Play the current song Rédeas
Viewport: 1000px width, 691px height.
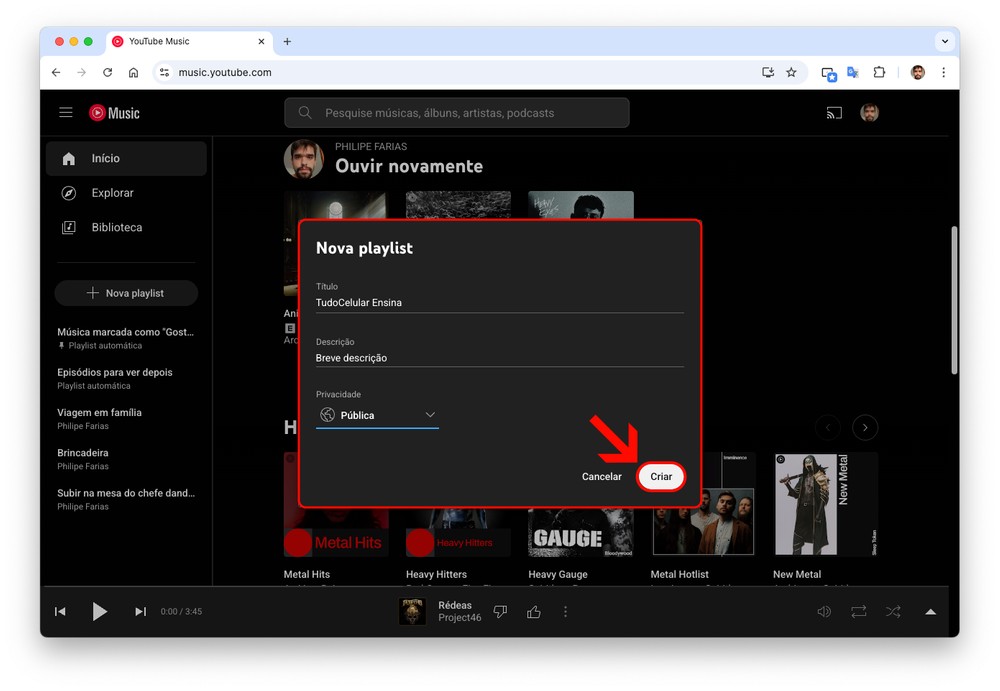click(x=99, y=612)
